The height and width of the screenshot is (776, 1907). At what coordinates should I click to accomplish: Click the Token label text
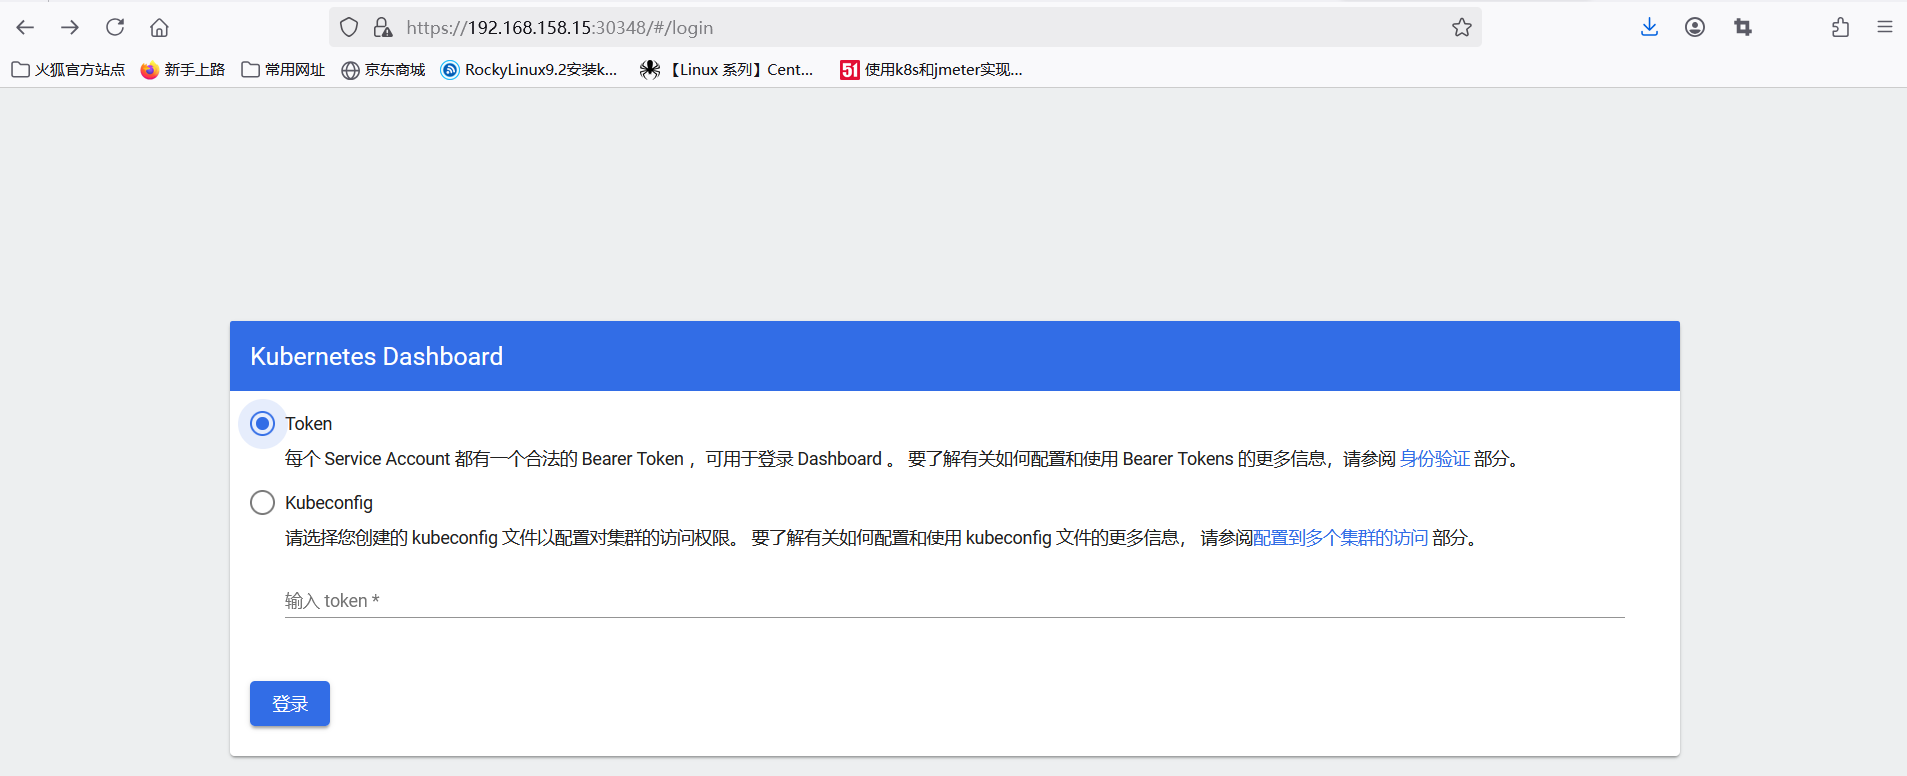(308, 424)
